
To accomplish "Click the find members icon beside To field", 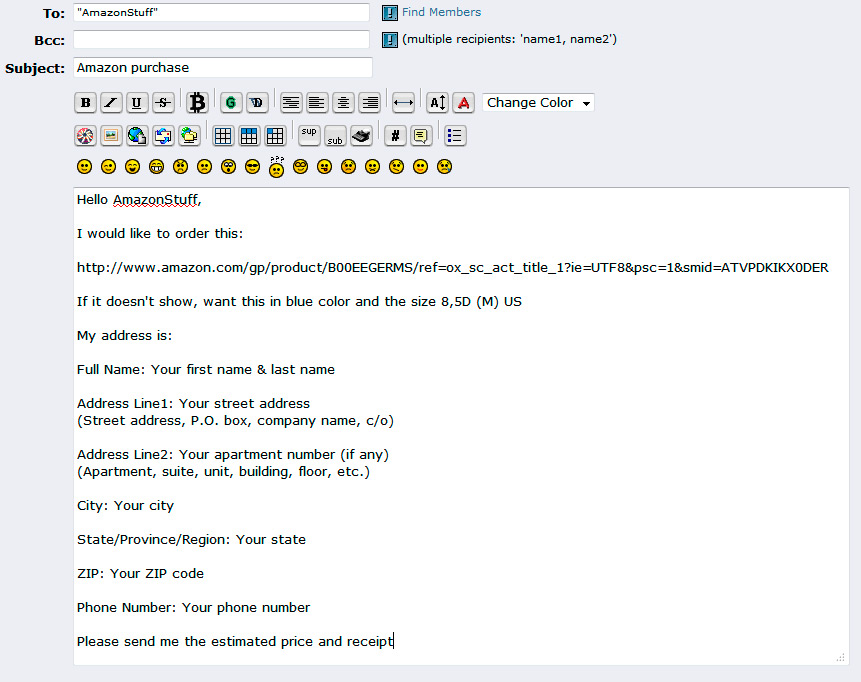I will (x=390, y=13).
